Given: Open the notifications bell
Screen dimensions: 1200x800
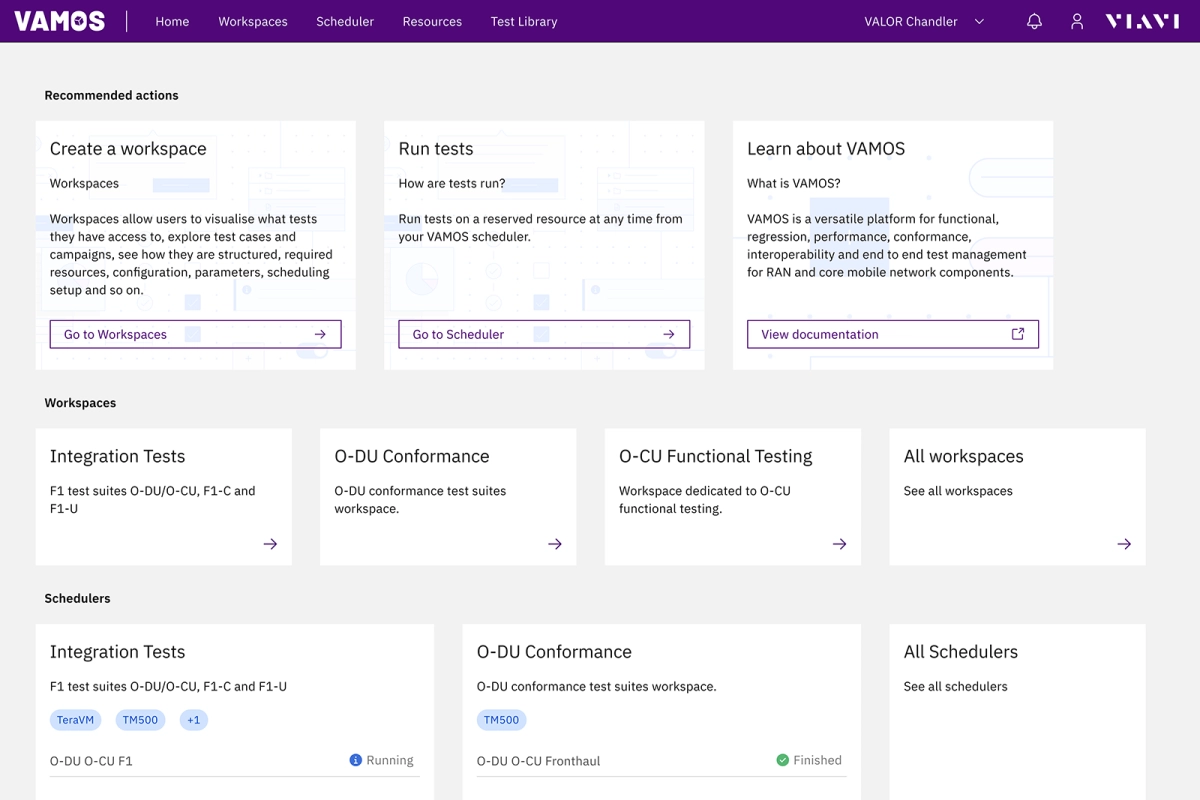Looking at the screenshot, I should [1035, 21].
